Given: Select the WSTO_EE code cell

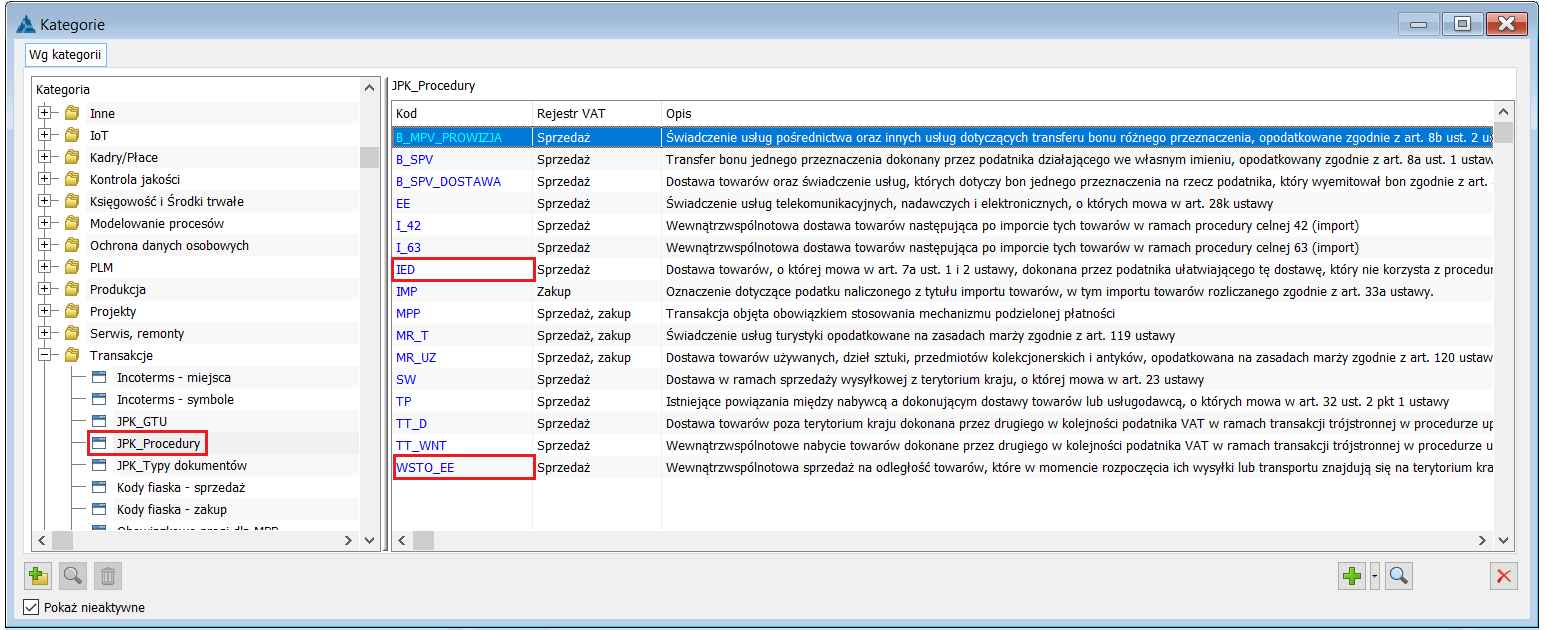Looking at the screenshot, I should [x=462, y=466].
